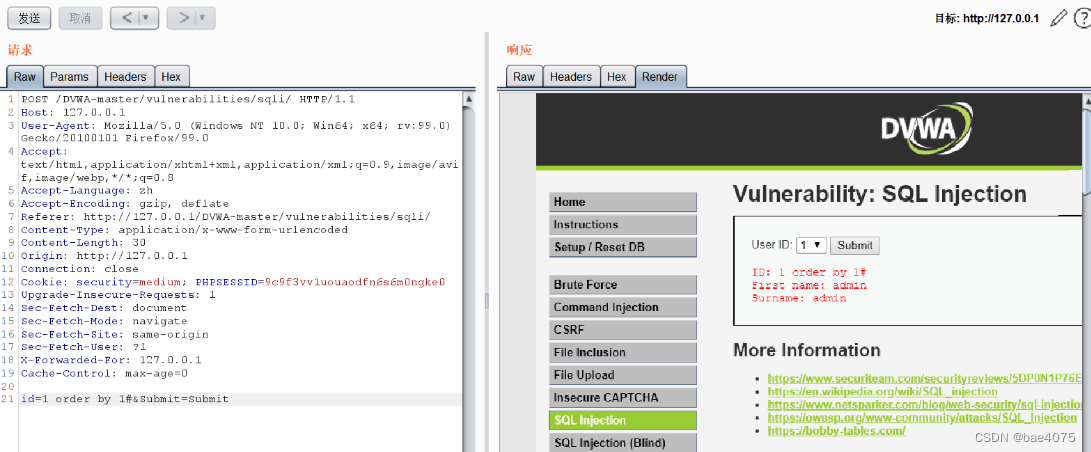Go back with the previous history arrow
The height and width of the screenshot is (452, 1091).
click(x=126, y=18)
